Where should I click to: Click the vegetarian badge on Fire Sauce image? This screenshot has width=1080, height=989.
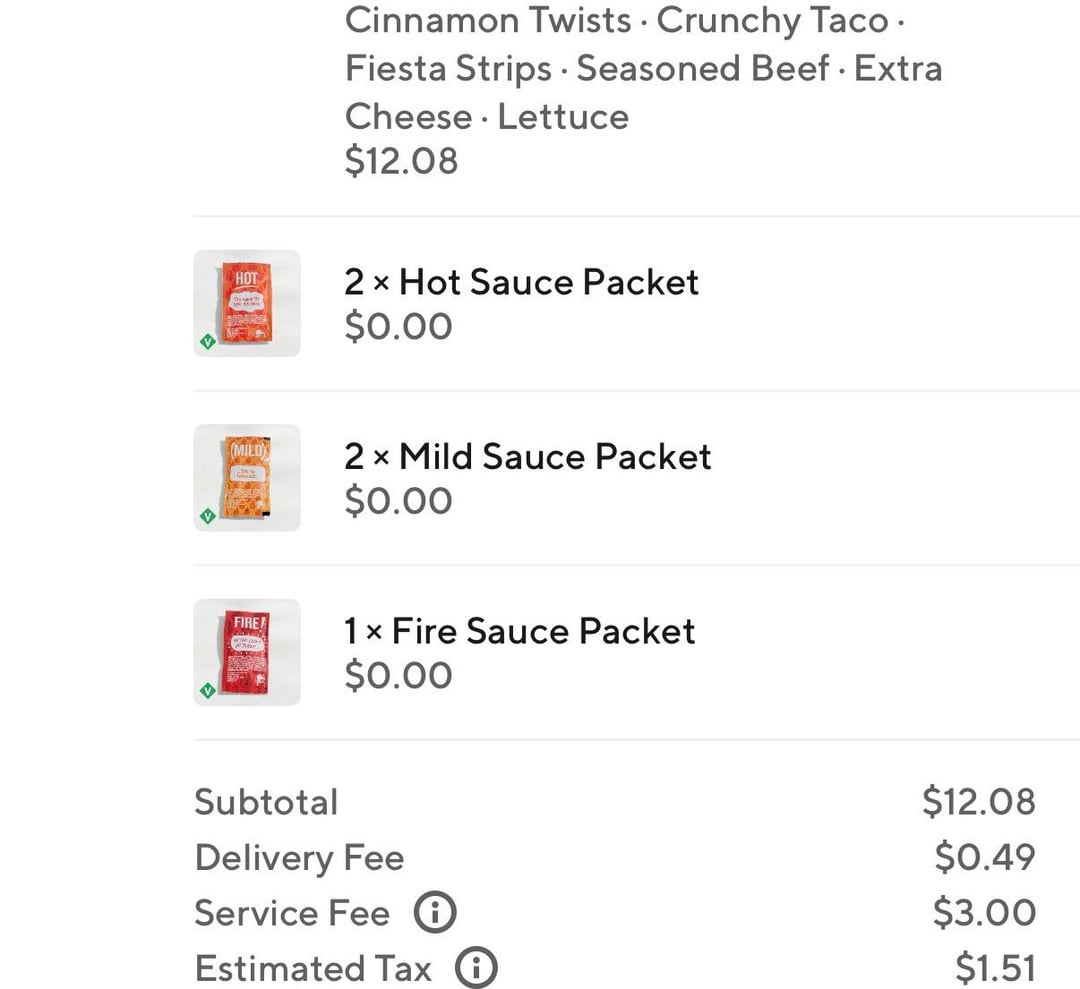tap(208, 690)
